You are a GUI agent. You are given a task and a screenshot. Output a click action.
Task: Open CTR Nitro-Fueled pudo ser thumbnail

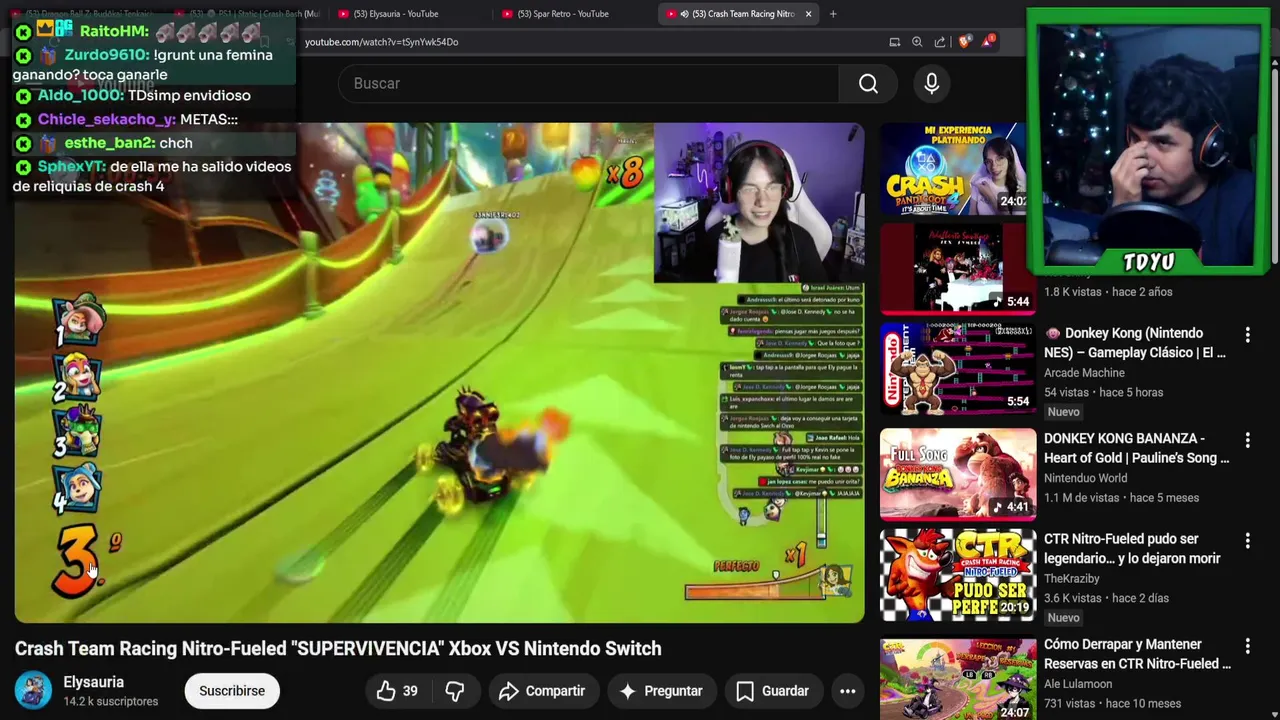(958, 575)
